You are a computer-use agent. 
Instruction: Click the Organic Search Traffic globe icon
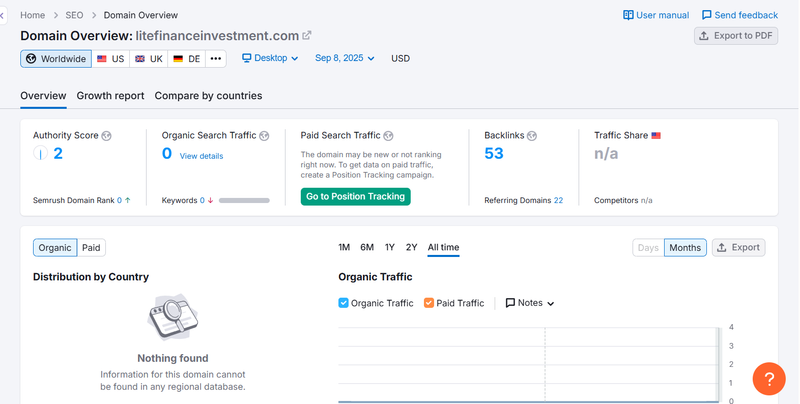click(264, 136)
